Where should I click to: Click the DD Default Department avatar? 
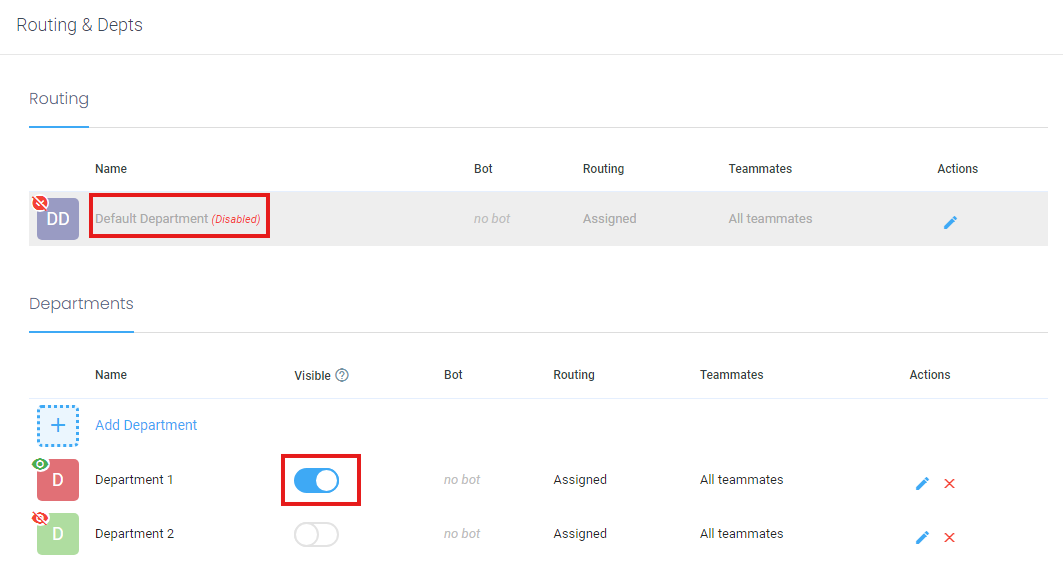58,219
